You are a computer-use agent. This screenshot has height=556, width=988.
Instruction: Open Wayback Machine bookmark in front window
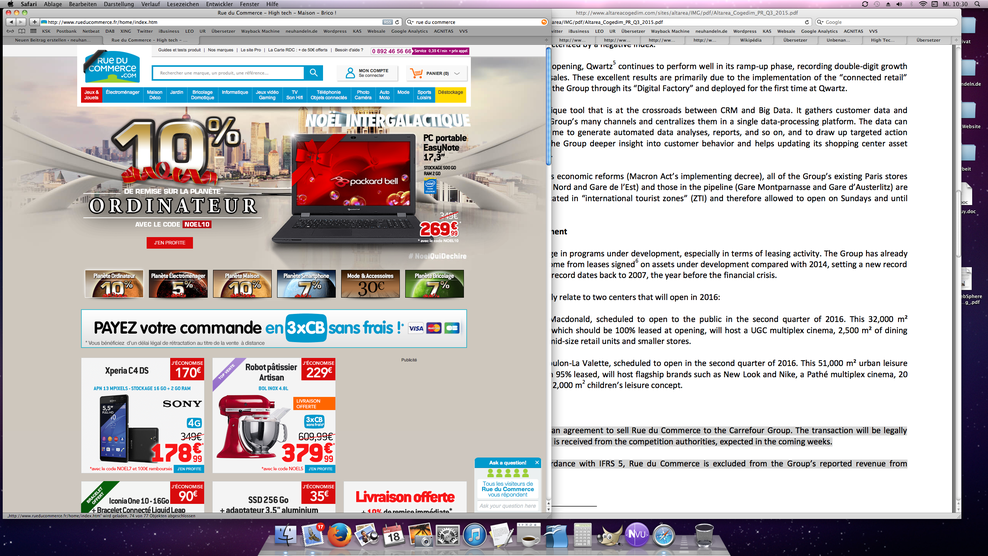point(260,31)
